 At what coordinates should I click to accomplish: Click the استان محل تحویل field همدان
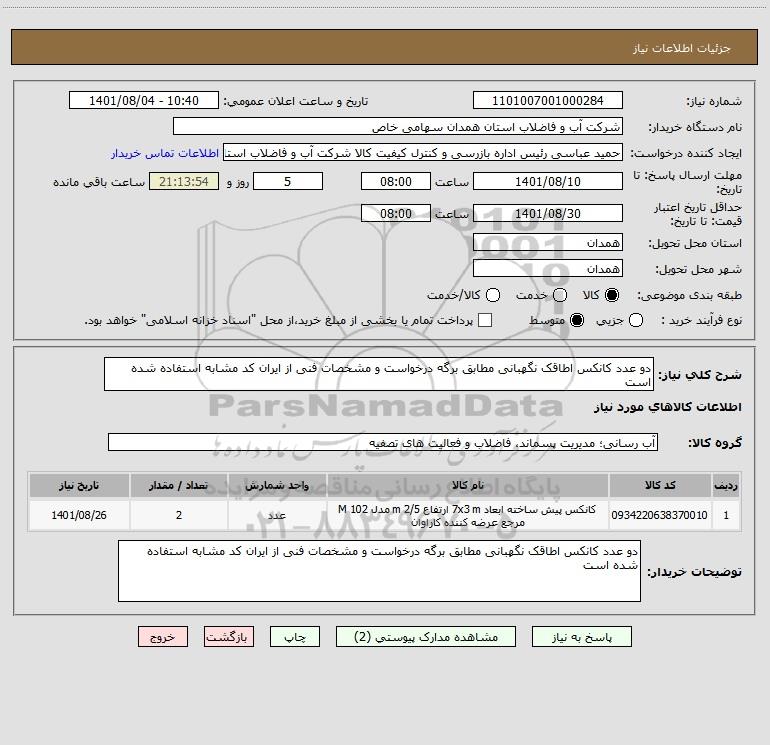(x=548, y=243)
